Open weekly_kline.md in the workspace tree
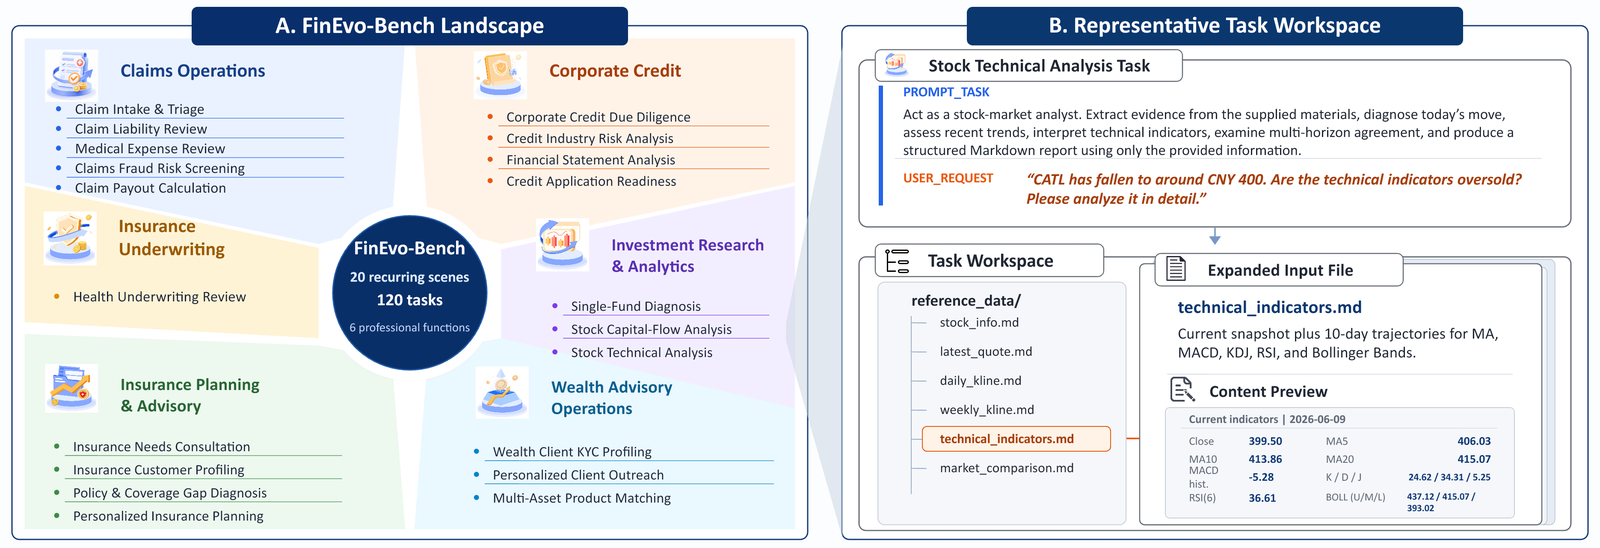Viewport: 1600px width, 548px height. (x=987, y=410)
